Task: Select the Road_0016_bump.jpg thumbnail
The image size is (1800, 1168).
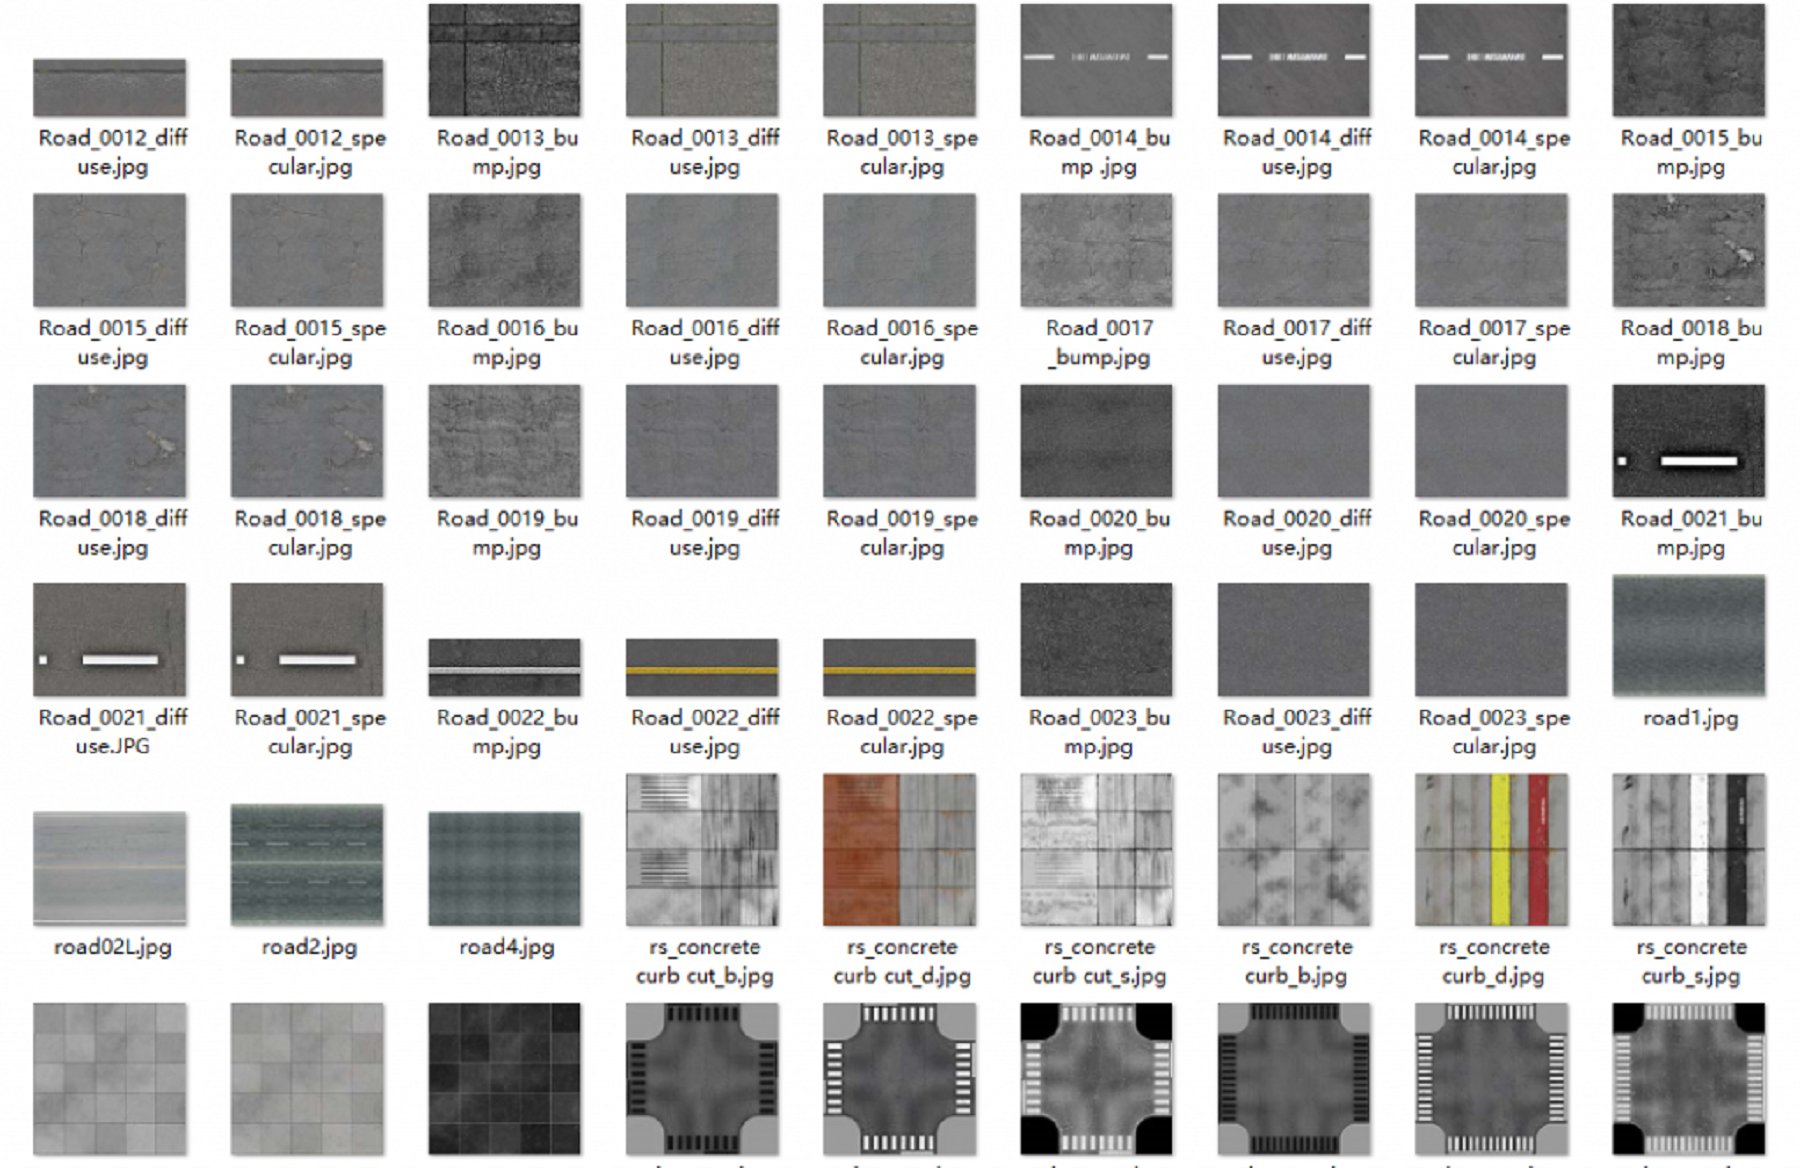Action: click(505, 250)
